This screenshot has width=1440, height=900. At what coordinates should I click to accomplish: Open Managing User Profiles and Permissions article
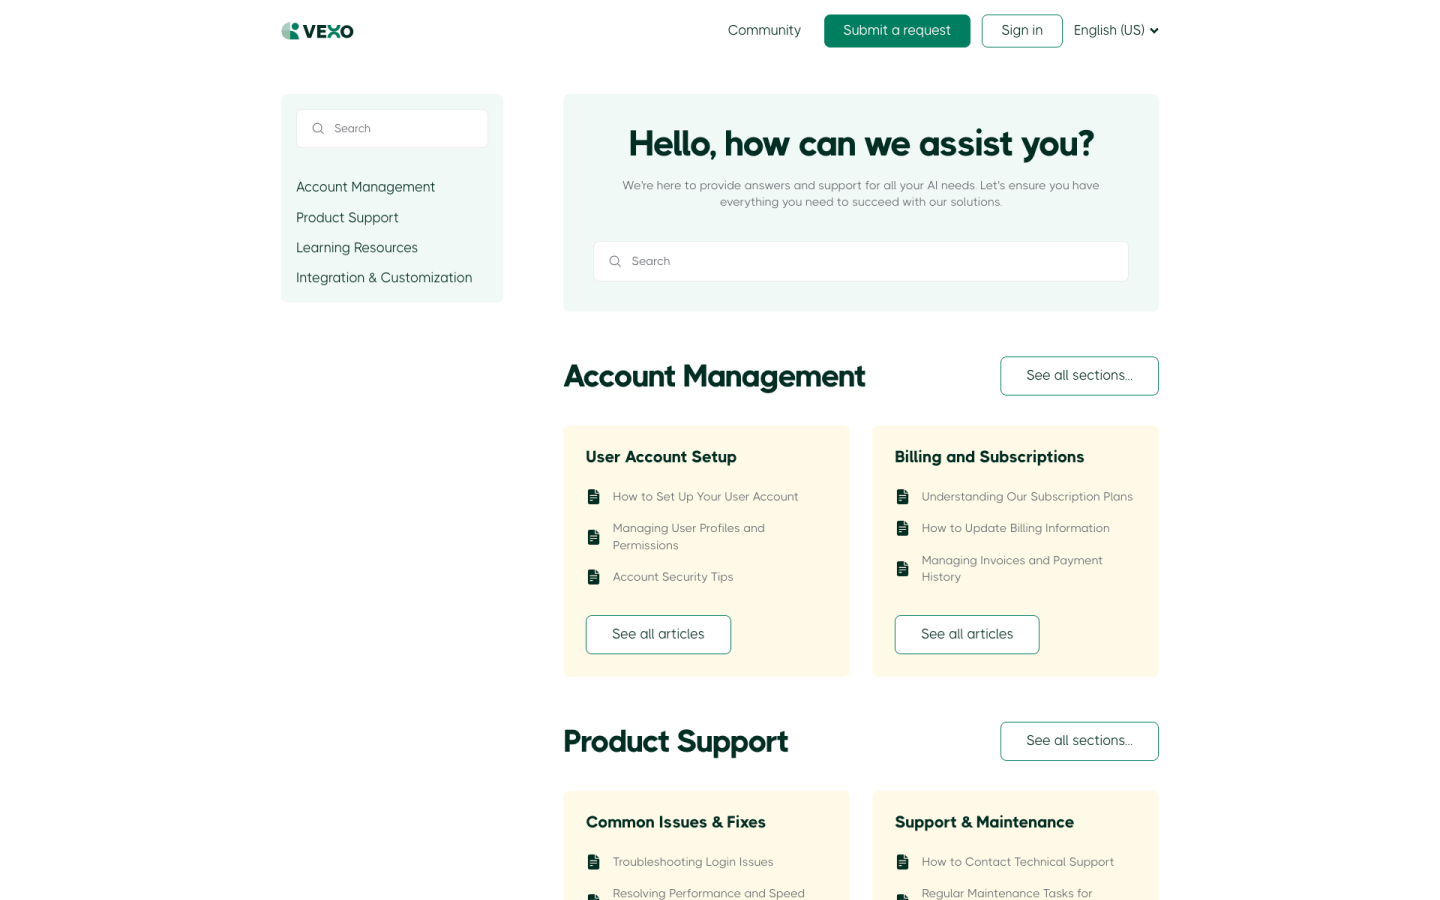[688, 537]
